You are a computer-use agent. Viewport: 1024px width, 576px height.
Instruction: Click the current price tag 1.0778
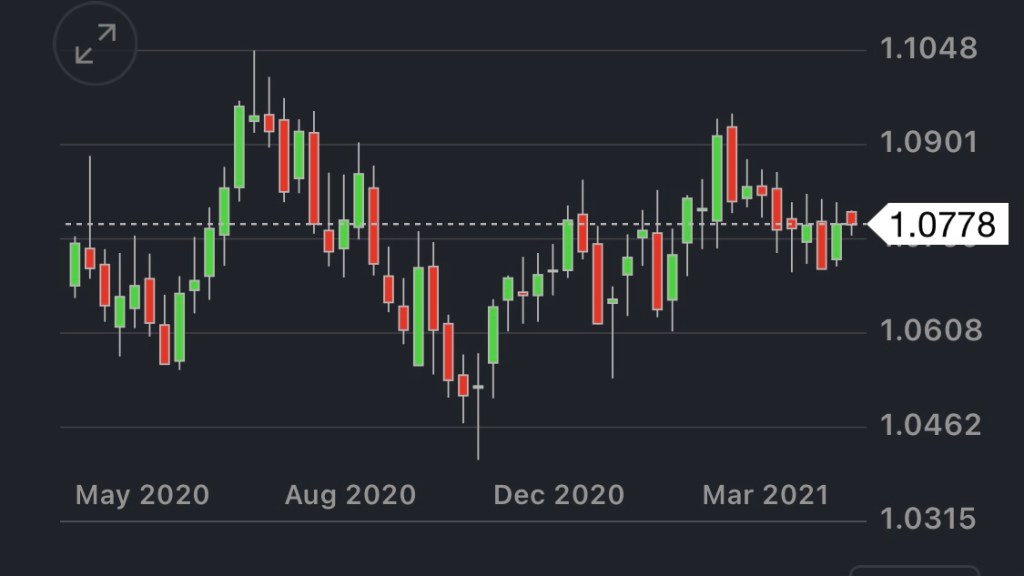[x=940, y=224]
